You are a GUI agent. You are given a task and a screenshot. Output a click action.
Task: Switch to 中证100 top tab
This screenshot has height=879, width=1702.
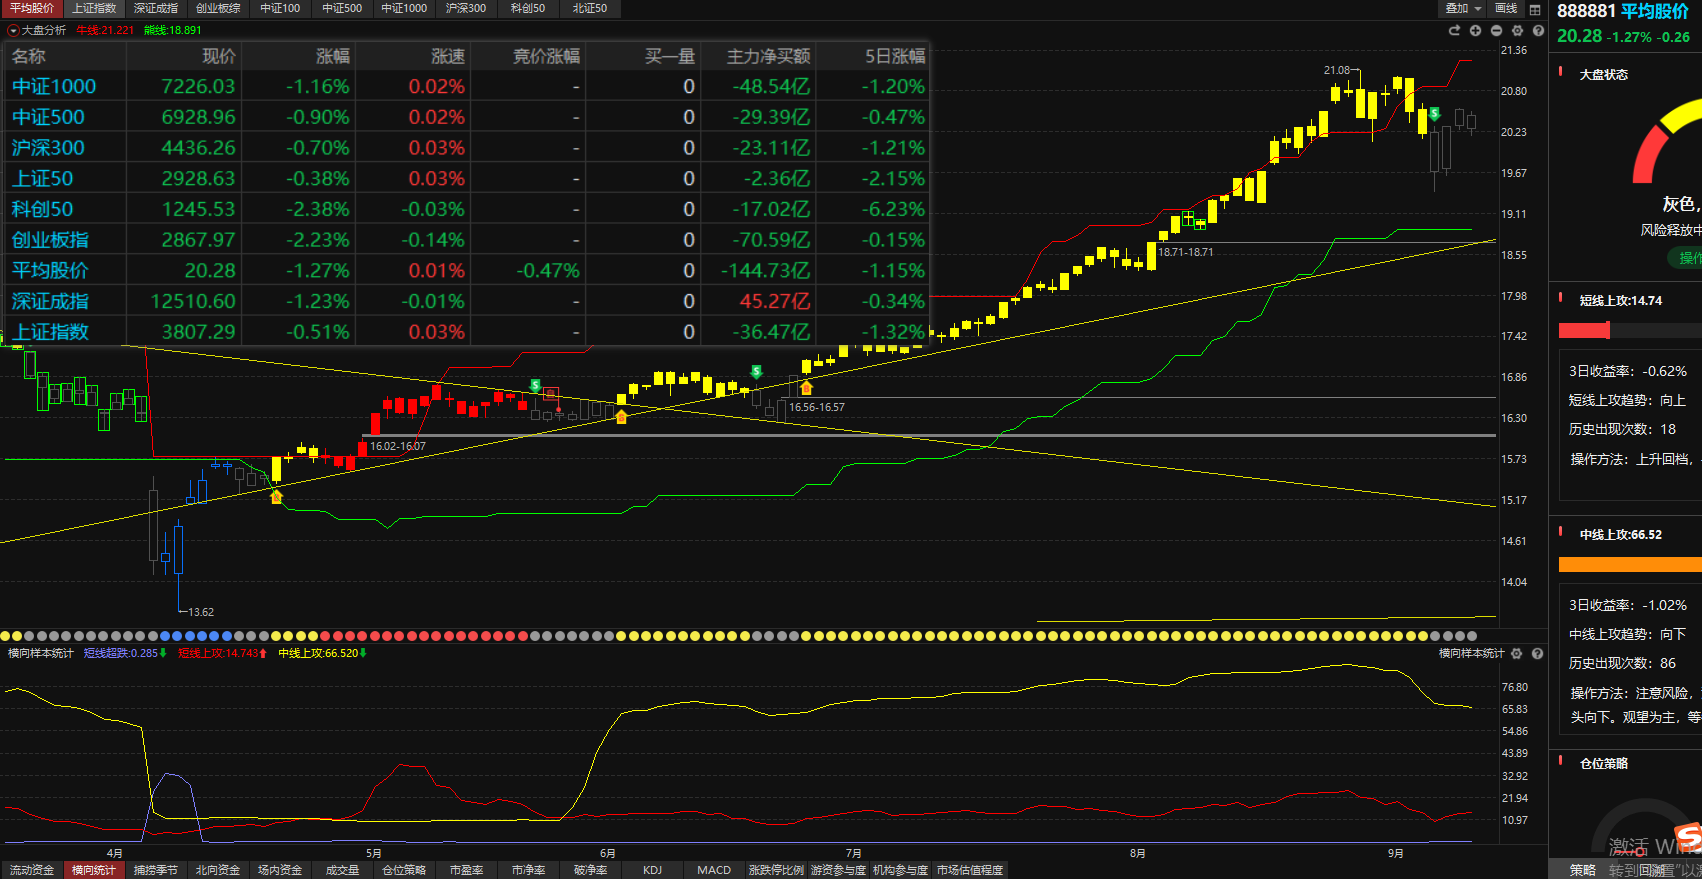280,8
